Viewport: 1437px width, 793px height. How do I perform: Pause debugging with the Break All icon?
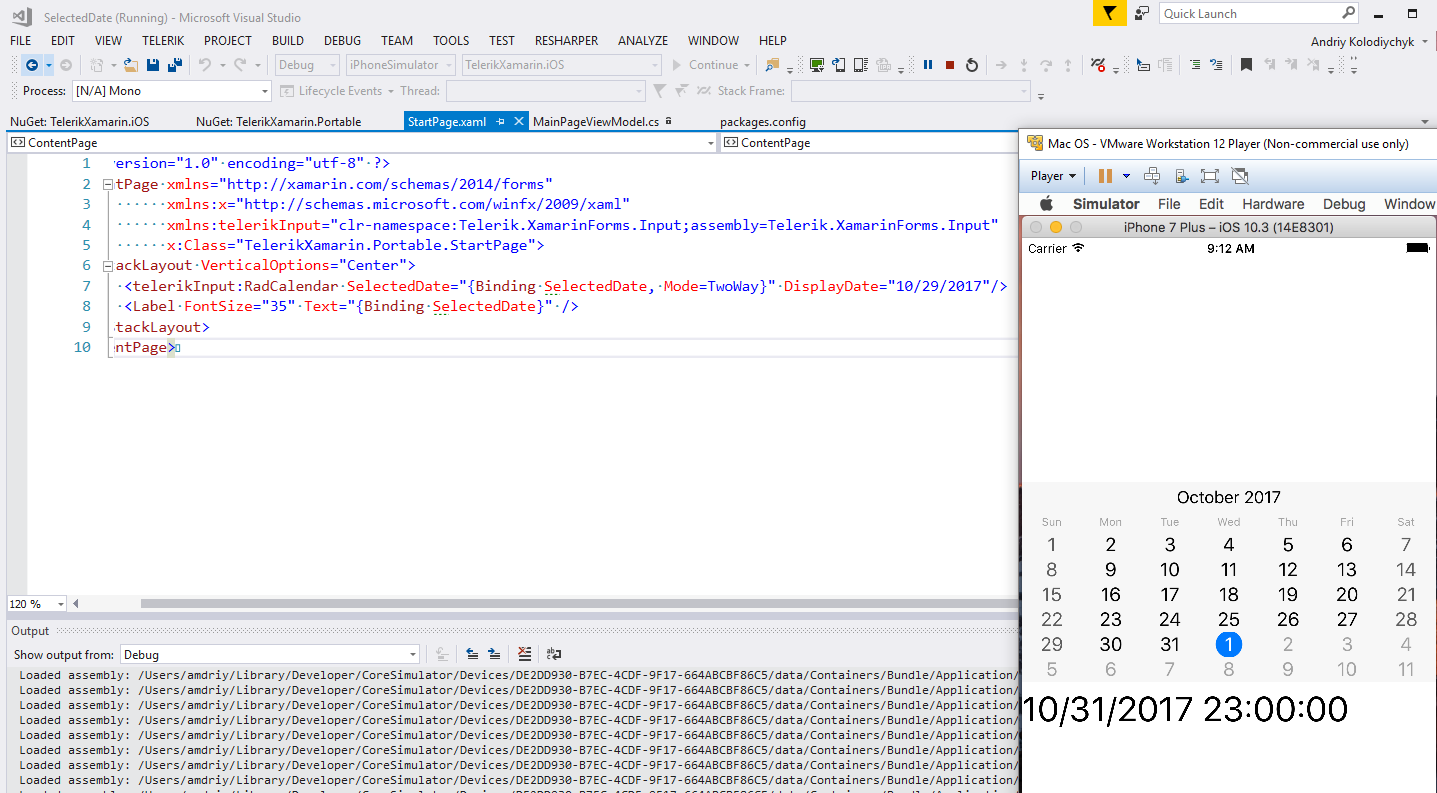[928, 65]
